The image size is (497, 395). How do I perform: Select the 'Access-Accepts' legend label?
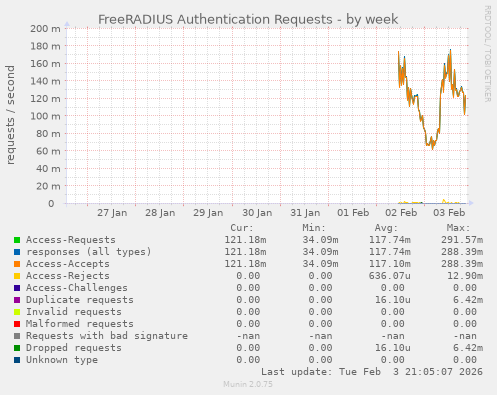tap(68, 264)
